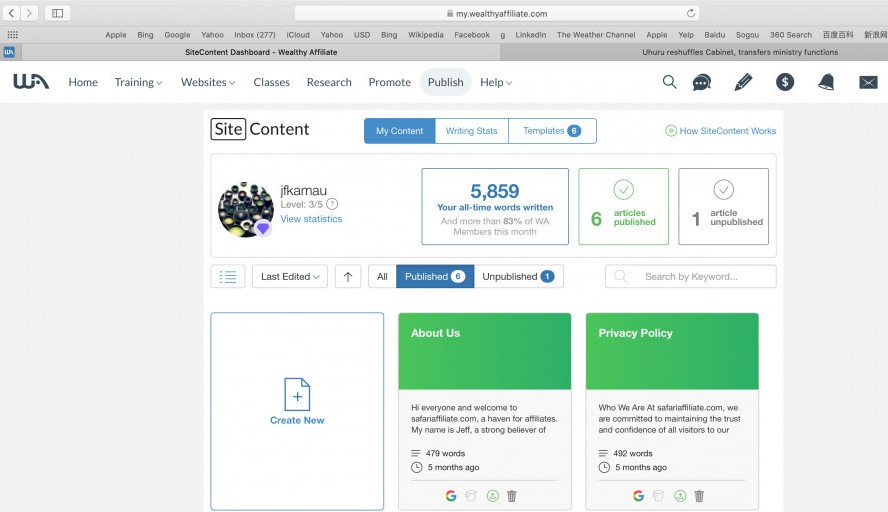Viewport: 888px width, 512px height.
Task: Open the 6 articles published box
Action: tap(624, 207)
